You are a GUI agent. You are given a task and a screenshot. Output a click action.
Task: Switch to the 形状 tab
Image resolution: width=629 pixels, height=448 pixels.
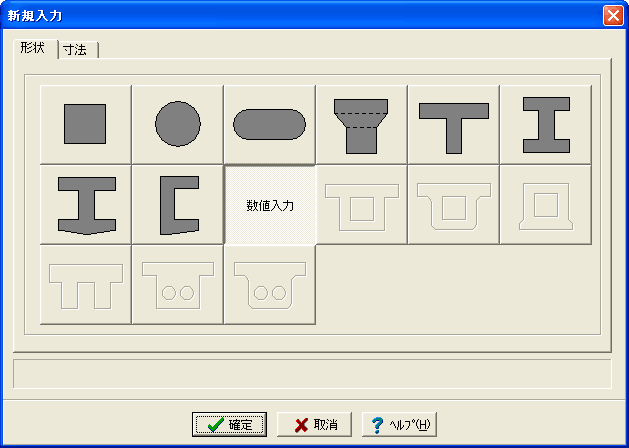tap(36, 49)
